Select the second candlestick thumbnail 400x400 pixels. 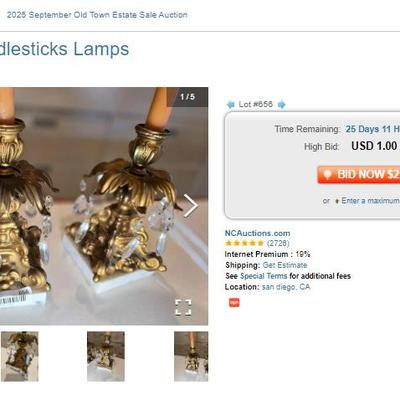click(x=106, y=356)
